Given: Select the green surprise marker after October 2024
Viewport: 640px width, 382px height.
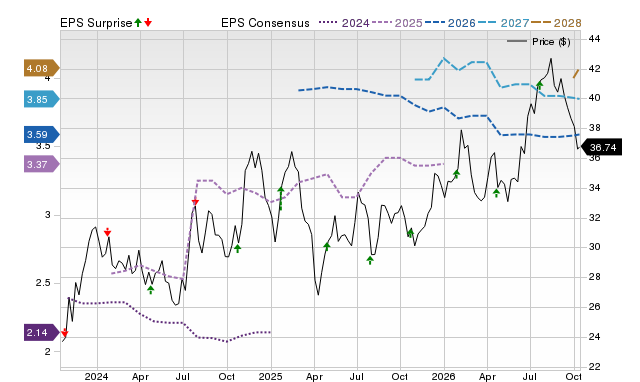Looking at the screenshot, I should [238, 248].
